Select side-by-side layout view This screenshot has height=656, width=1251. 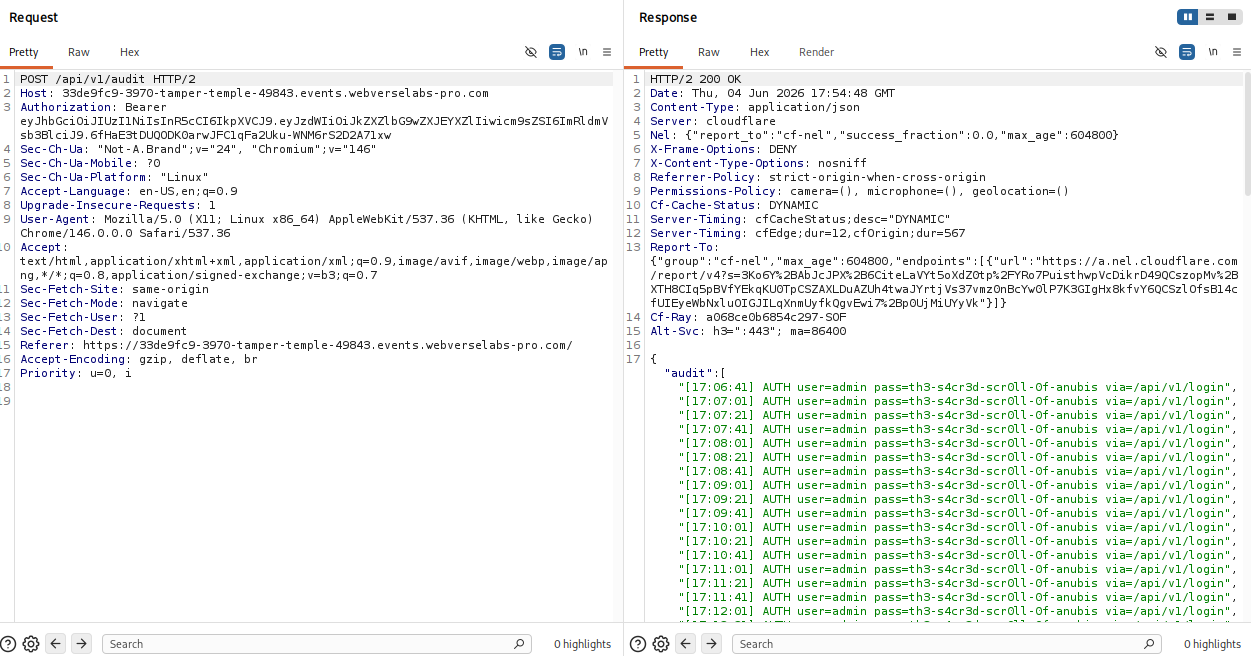[x=1188, y=17]
